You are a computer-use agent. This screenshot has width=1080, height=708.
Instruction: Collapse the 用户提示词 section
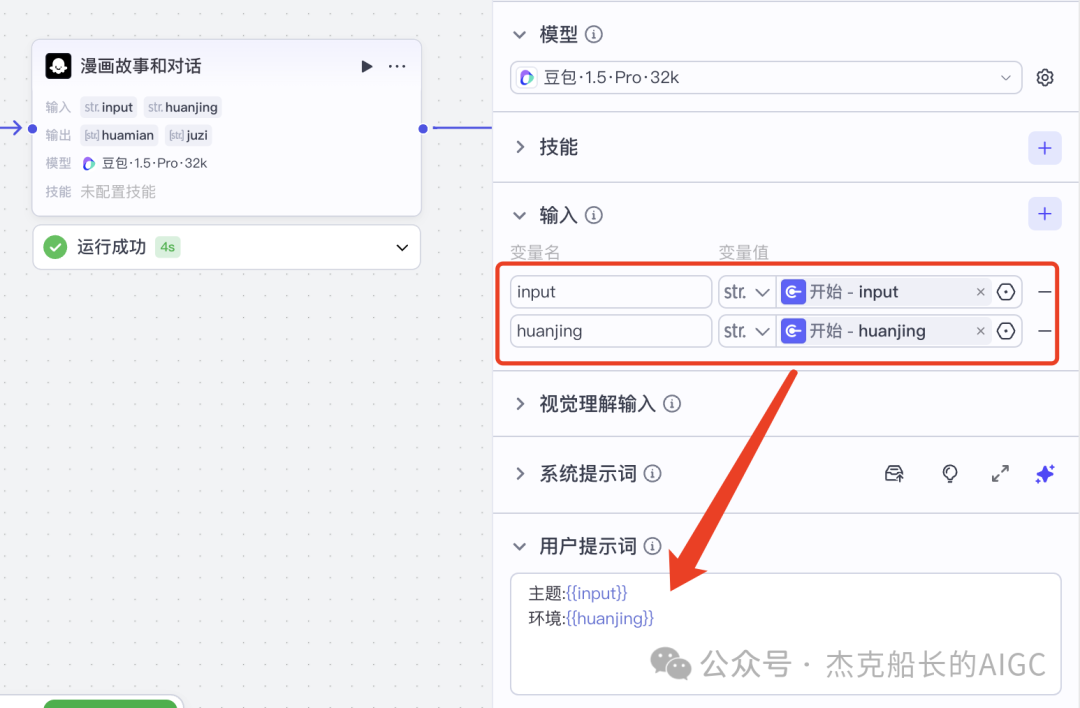[519, 547]
